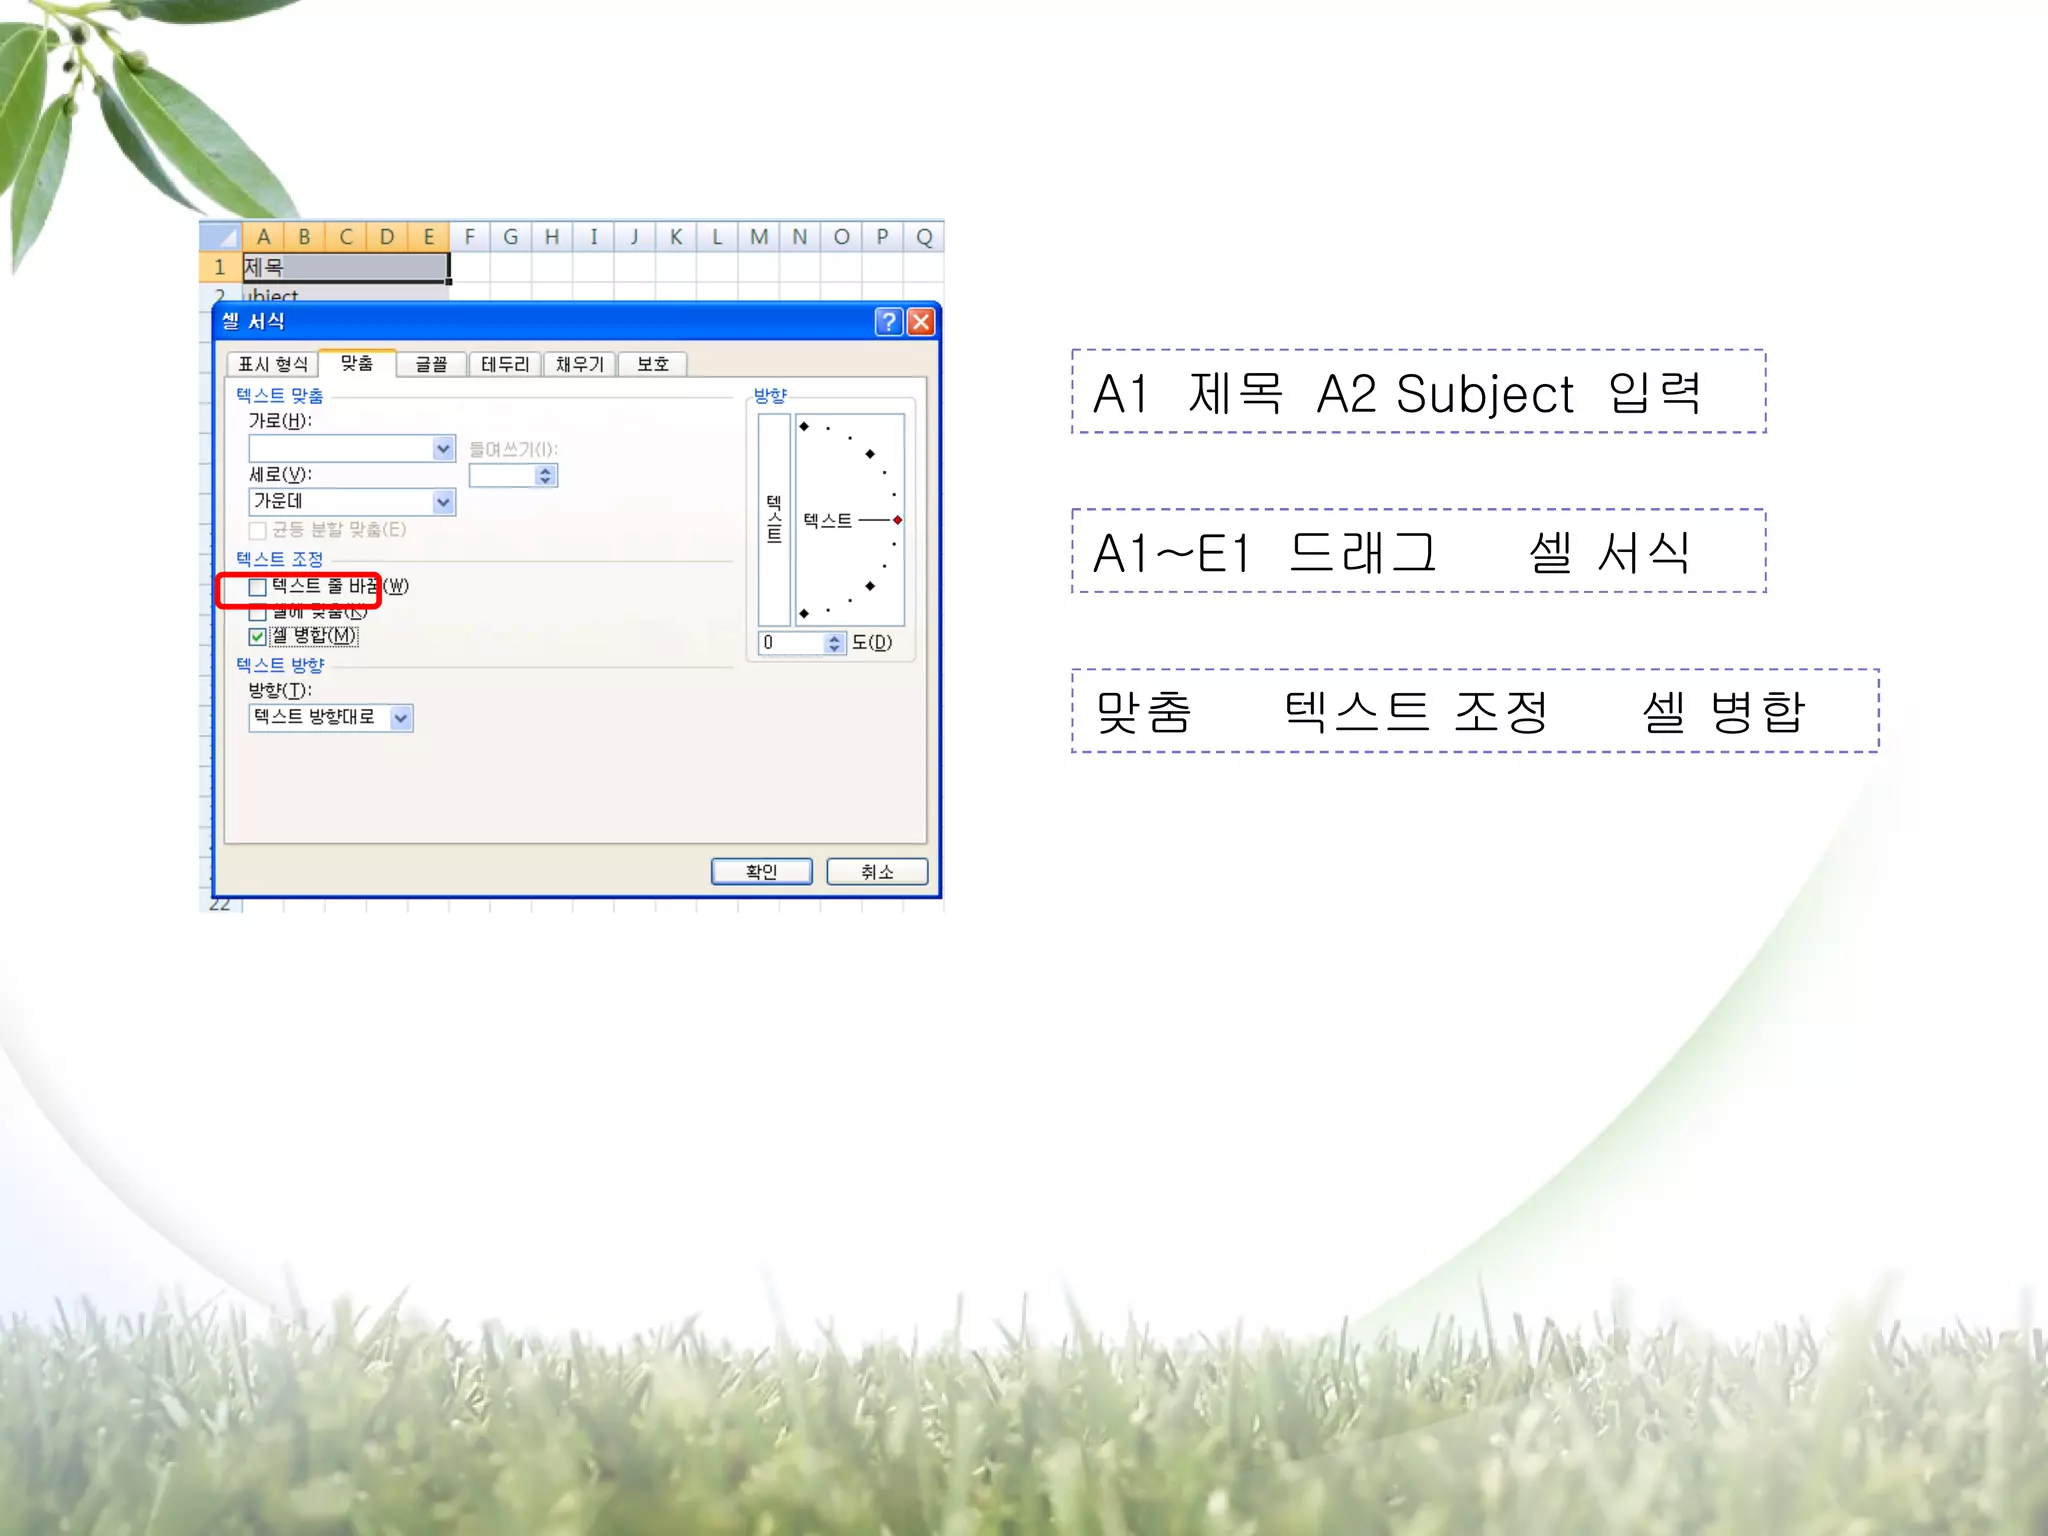Expand the 텍스트 방향 direction dropdown
This screenshot has height=1536, width=2048.
coord(401,718)
